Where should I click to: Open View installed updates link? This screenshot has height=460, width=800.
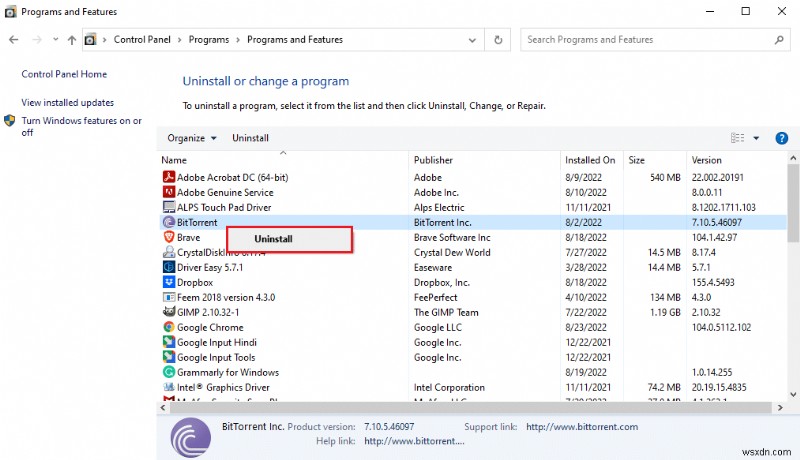point(67,103)
